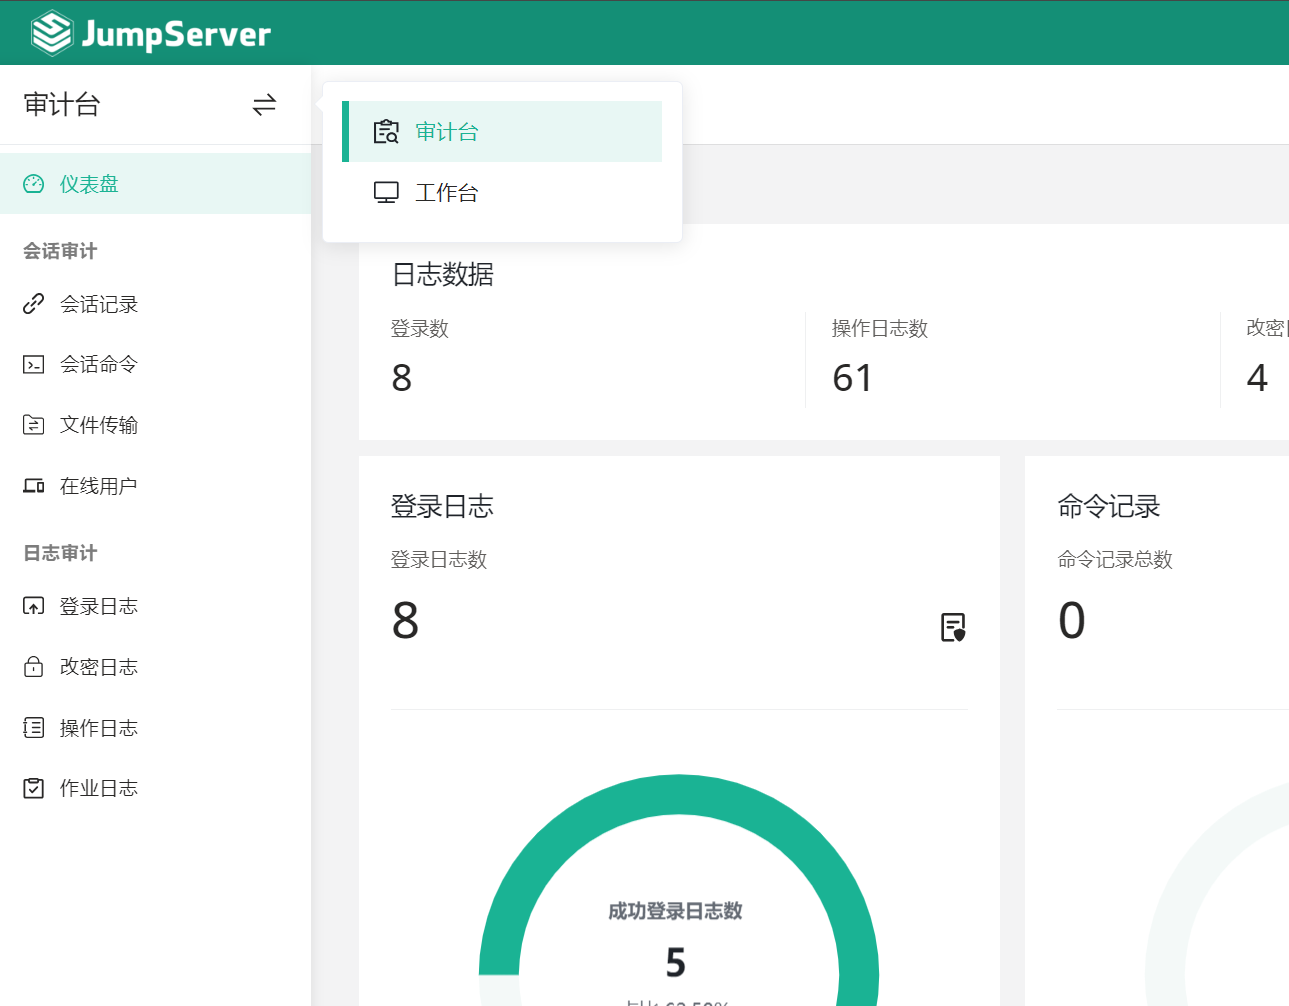Open 作业日志 from the sidebar

click(x=98, y=788)
